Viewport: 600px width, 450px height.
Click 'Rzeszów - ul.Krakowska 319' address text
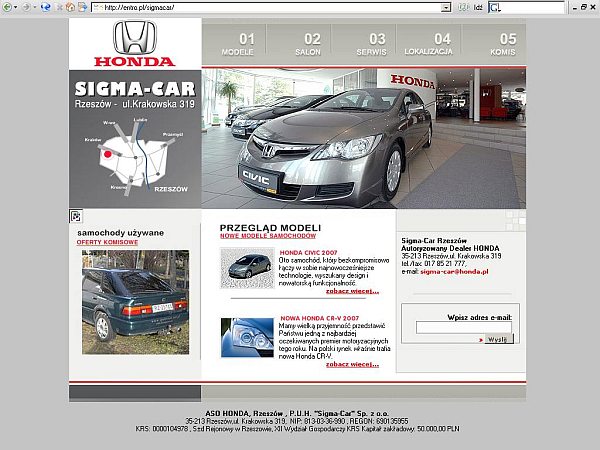pos(135,104)
